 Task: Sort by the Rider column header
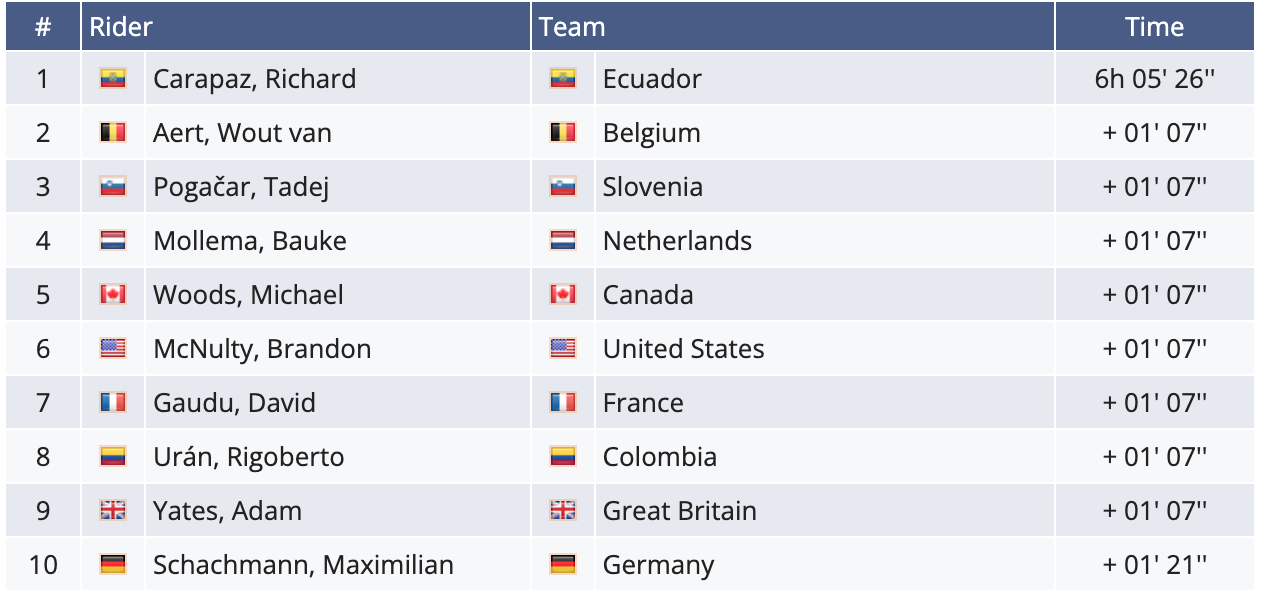pos(121,27)
